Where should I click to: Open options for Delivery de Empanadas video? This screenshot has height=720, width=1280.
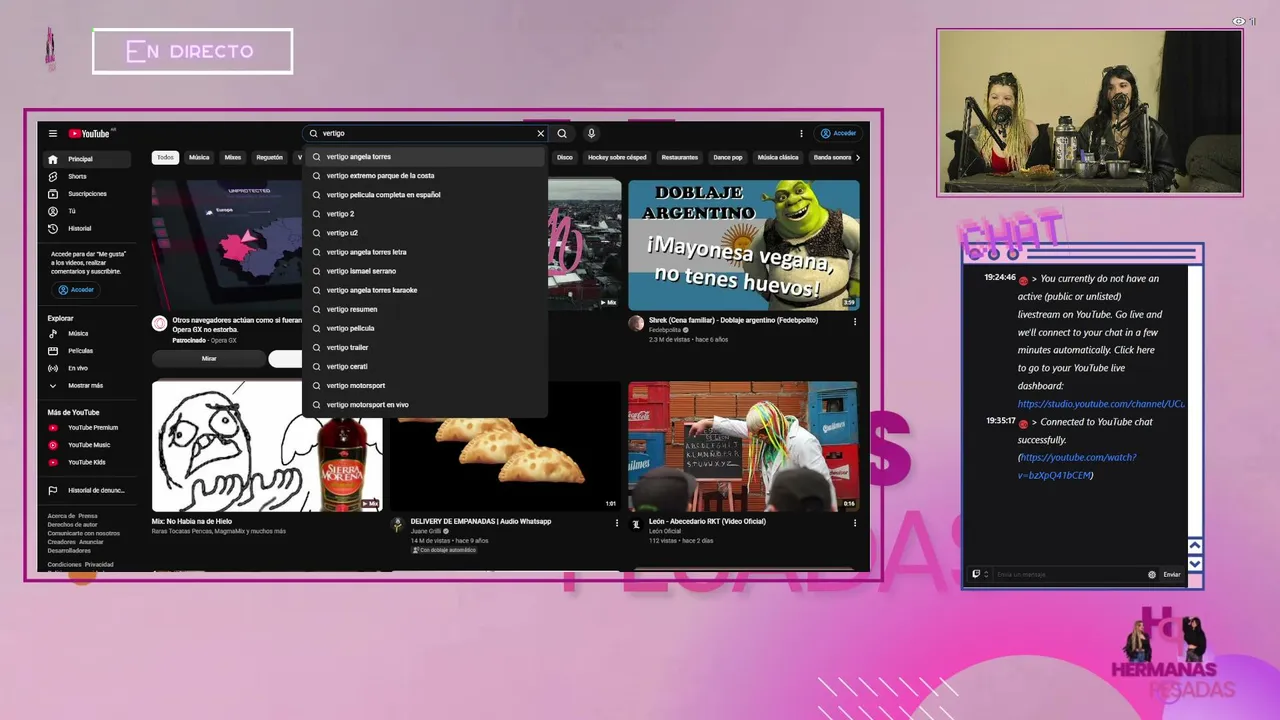pos(616,523)
